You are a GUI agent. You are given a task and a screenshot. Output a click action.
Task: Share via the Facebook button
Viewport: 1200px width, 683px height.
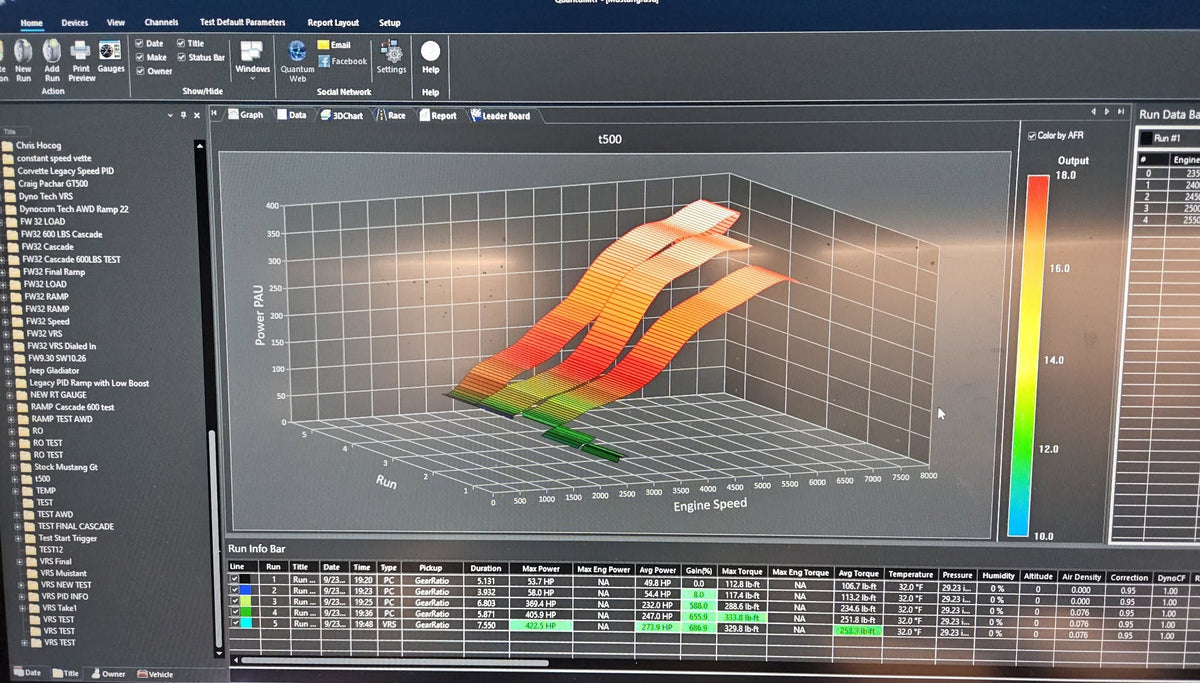(x=343, y=61)
